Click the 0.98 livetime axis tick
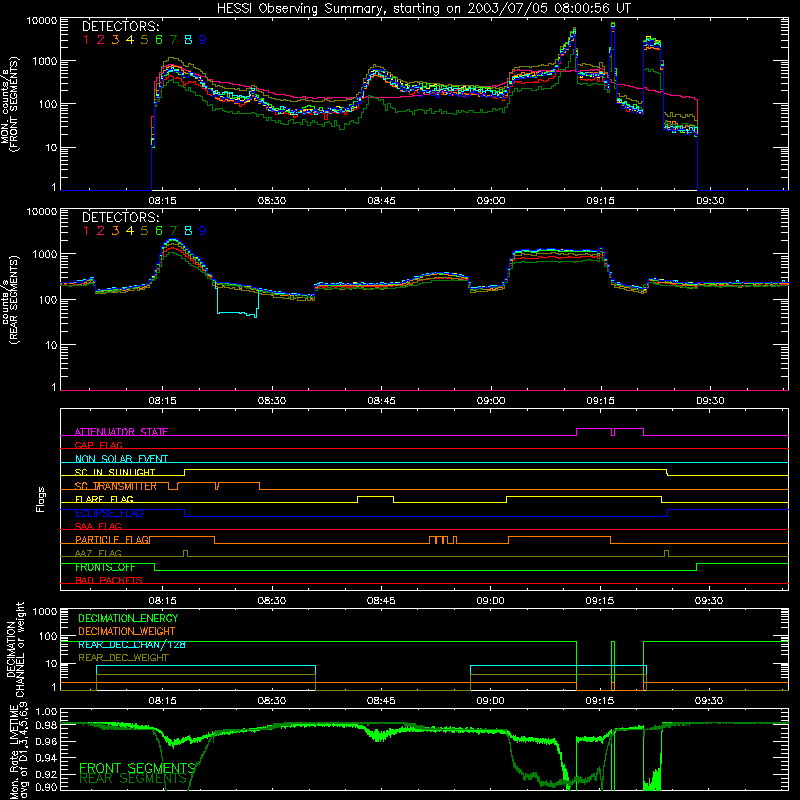Image resolution: width=800 pixels, height=800 pixels. 46,726
